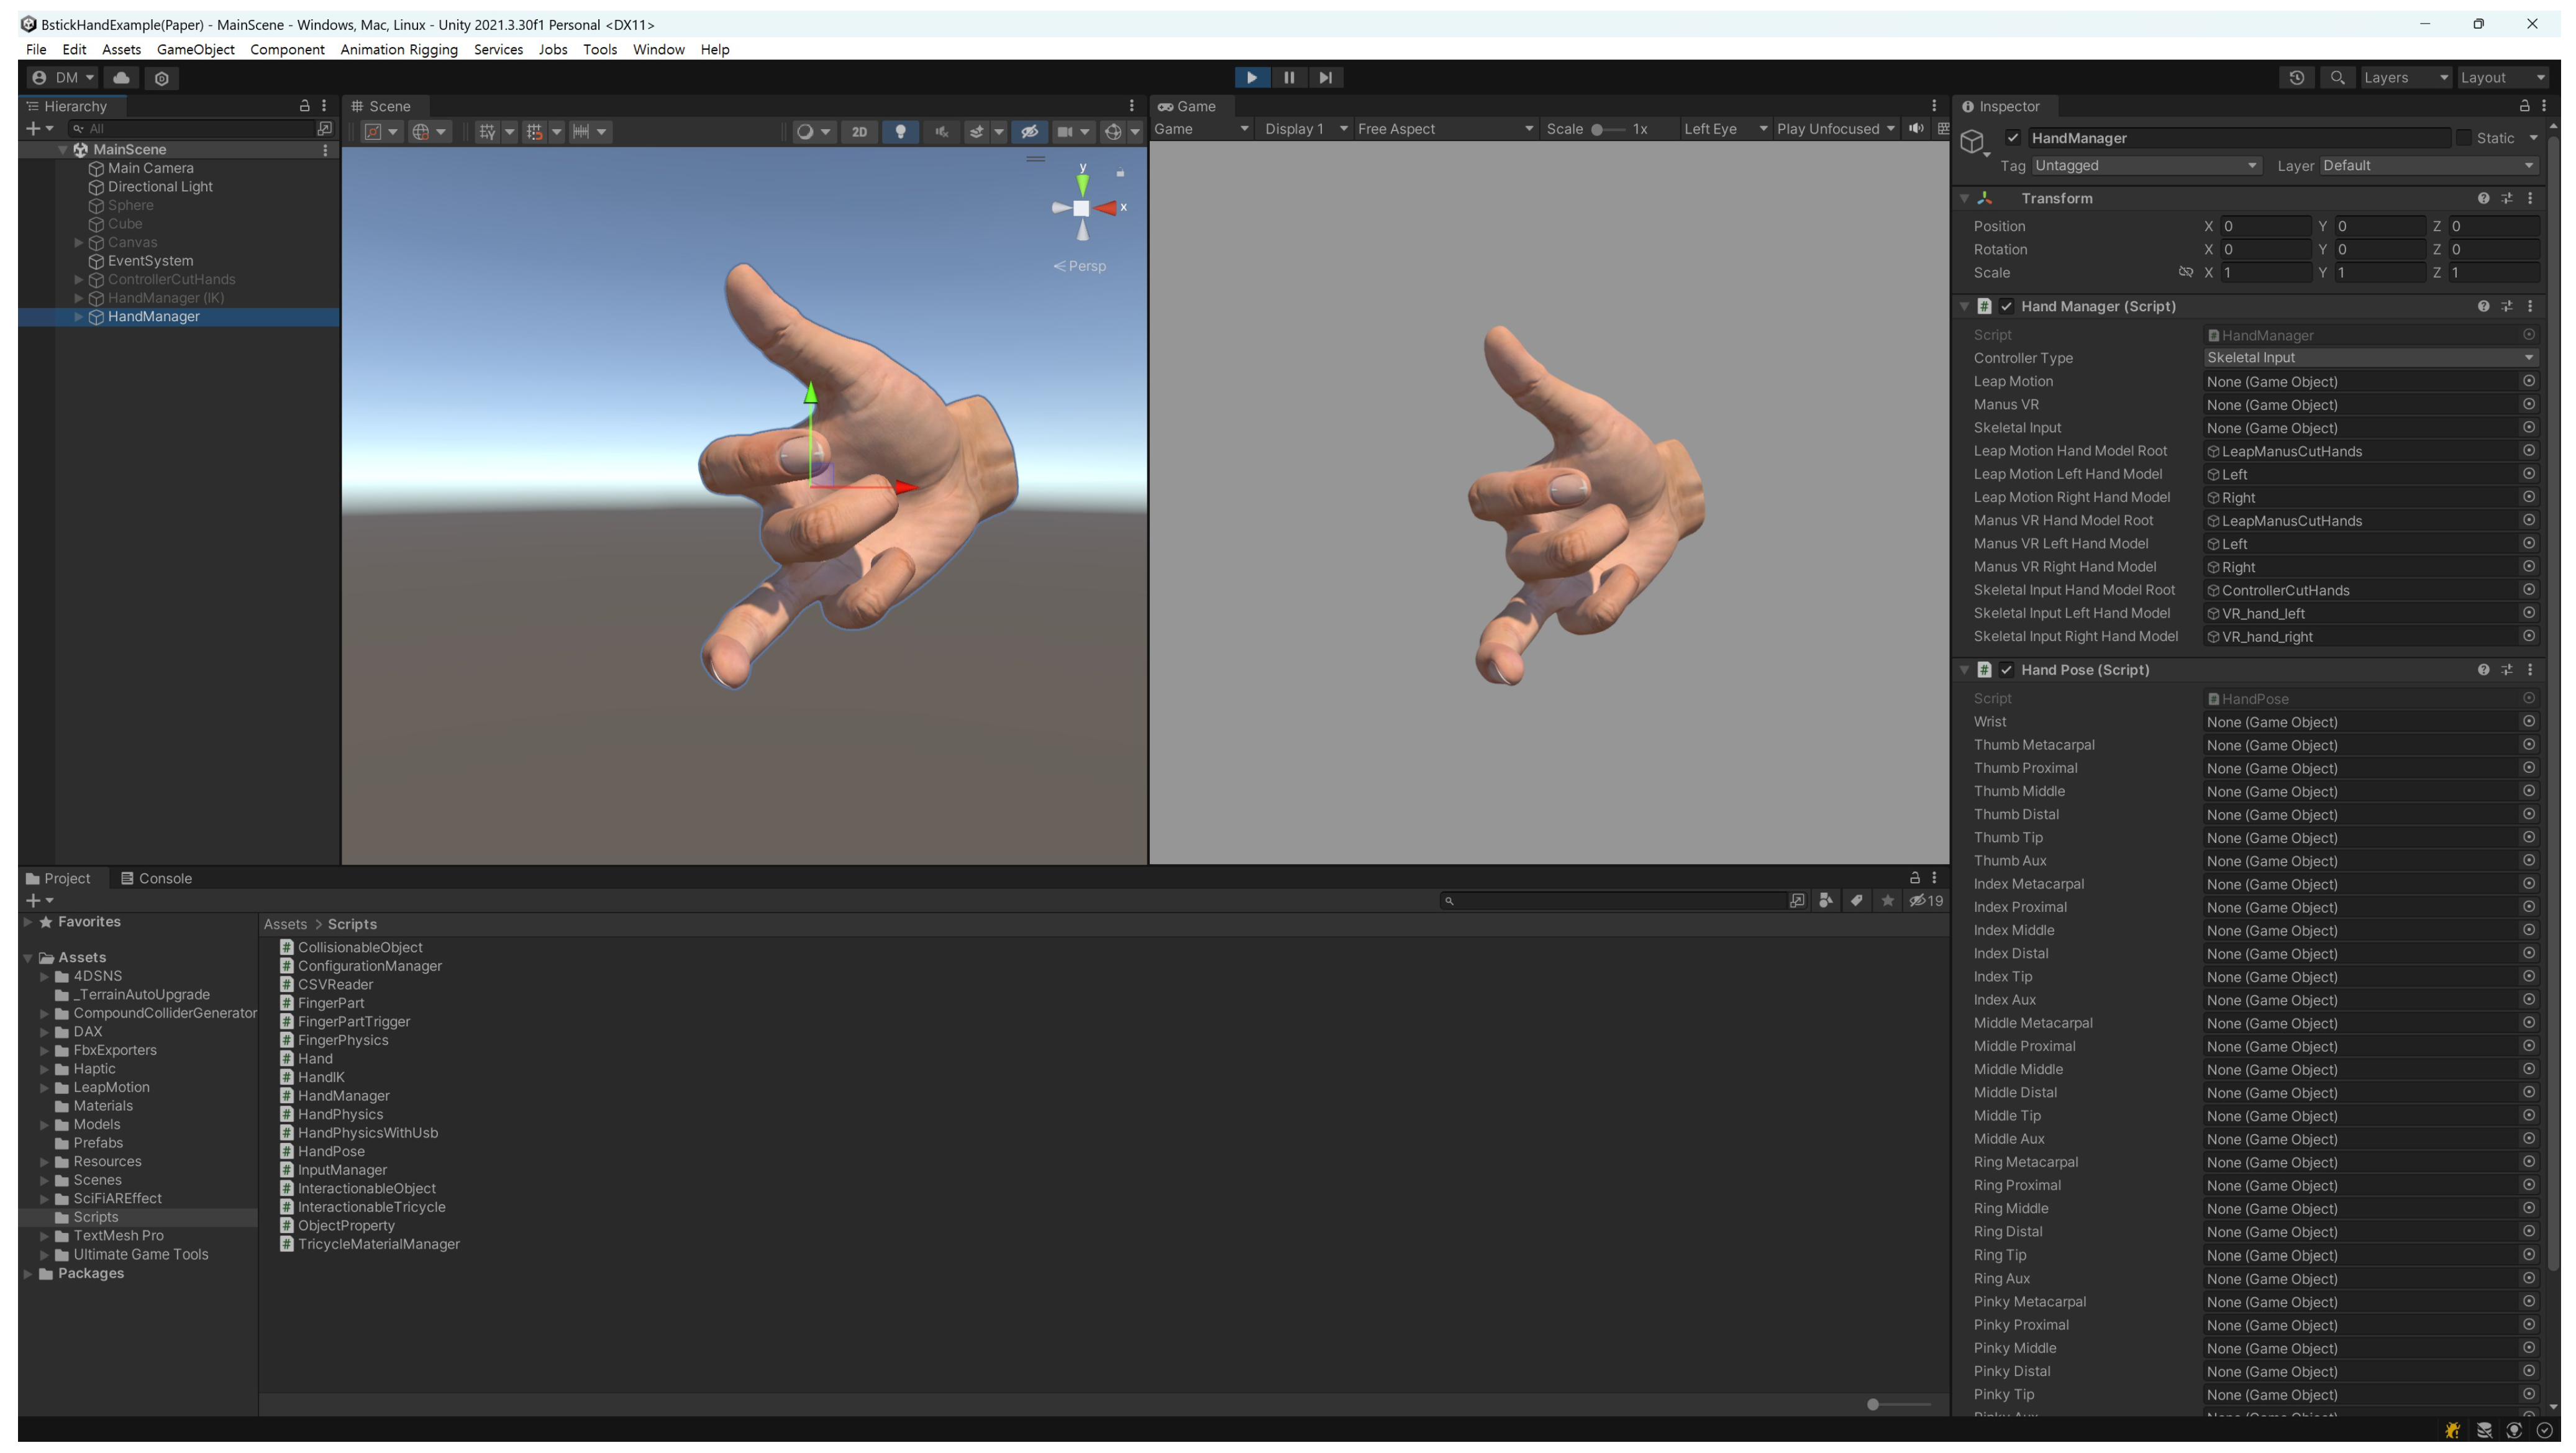
Task: Adjust the Game view Scale slider
Action: tap(1598, 129)
